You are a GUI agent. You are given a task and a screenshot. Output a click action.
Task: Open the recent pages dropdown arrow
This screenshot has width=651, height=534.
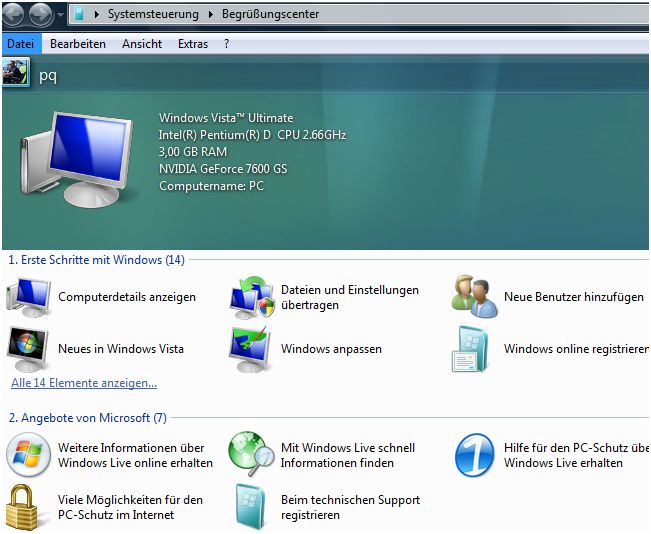click(x=60, y=15)
